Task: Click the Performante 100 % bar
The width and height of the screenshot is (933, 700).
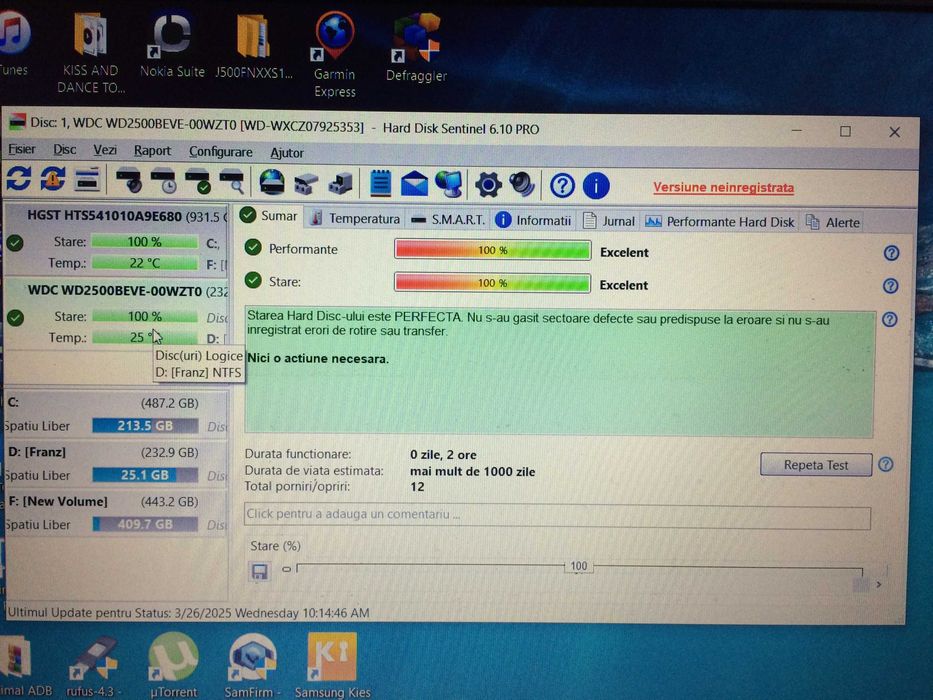Action: tap(493, 250)
